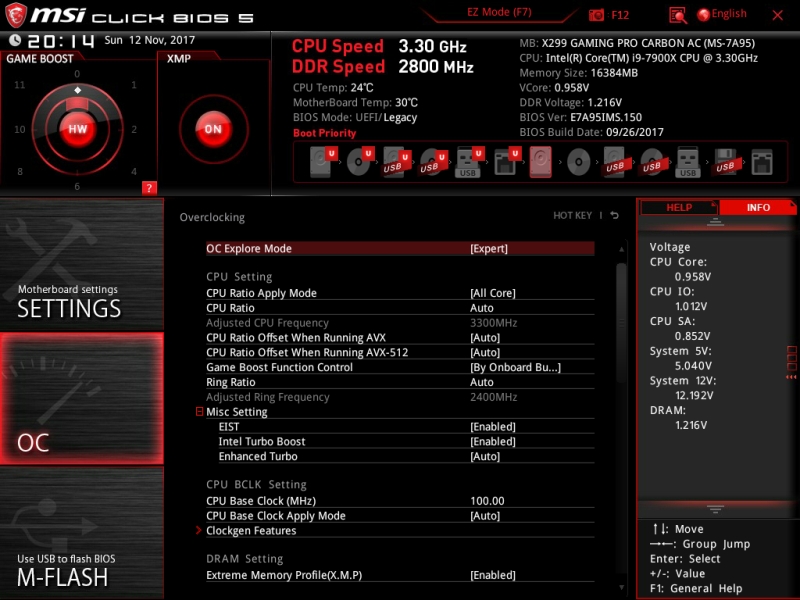Click the scrollbar up arrow of settings list
The width and height of the screenshot is (800, 600).
(x=621, y=249)
